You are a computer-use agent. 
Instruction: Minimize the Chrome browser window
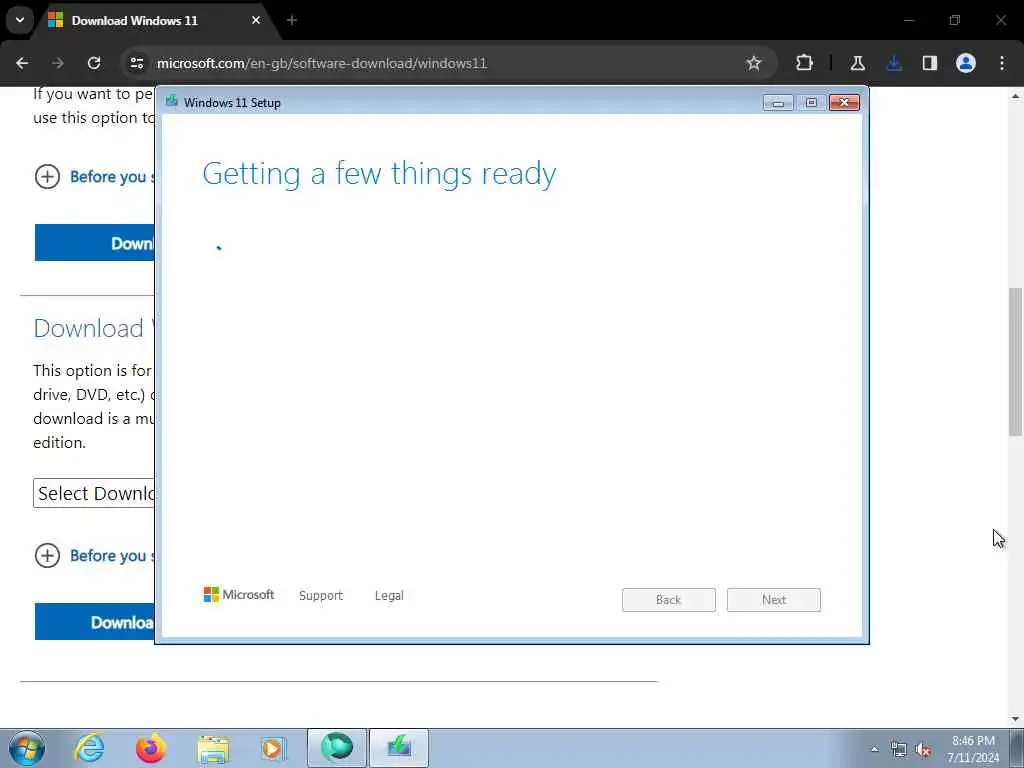908,20
